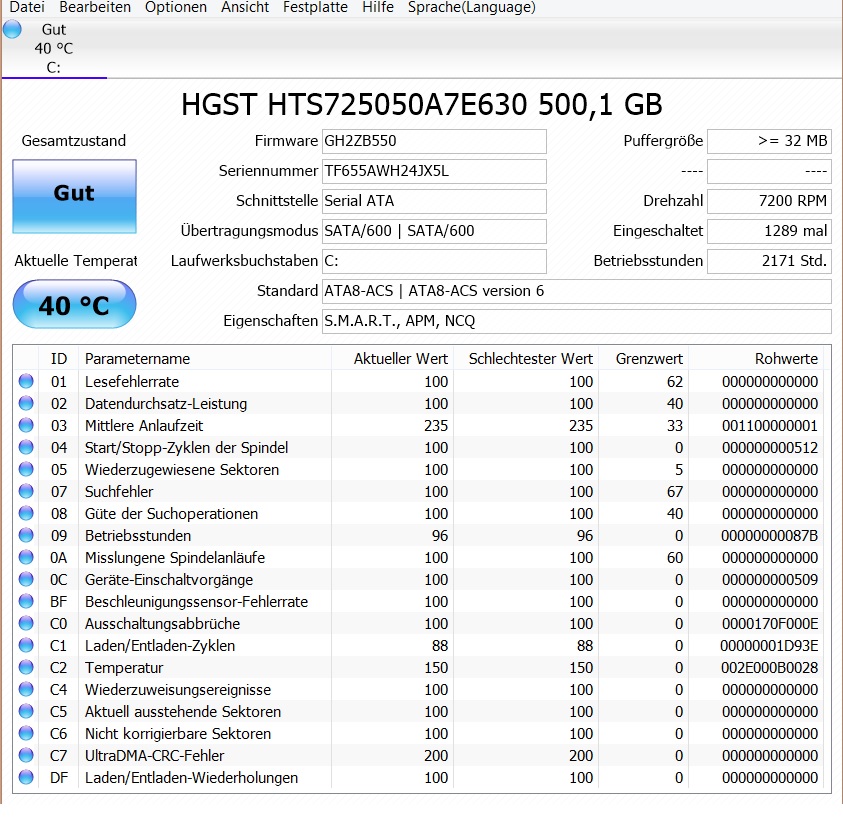Viewport: 843px width, 832px height.
Task: Open the Ansicht menu
Action: point(245,7)
